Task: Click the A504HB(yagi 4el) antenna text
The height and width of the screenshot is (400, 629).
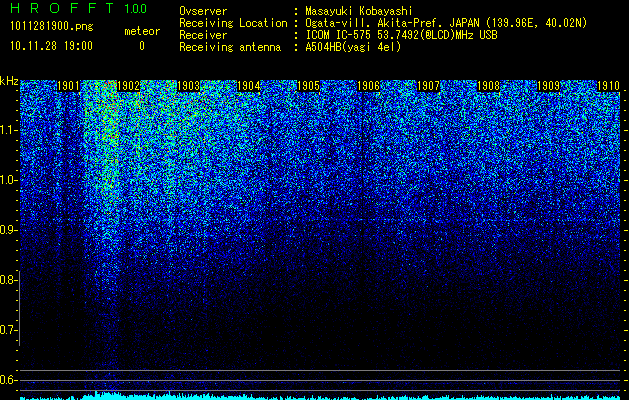Action: (353, 47)
